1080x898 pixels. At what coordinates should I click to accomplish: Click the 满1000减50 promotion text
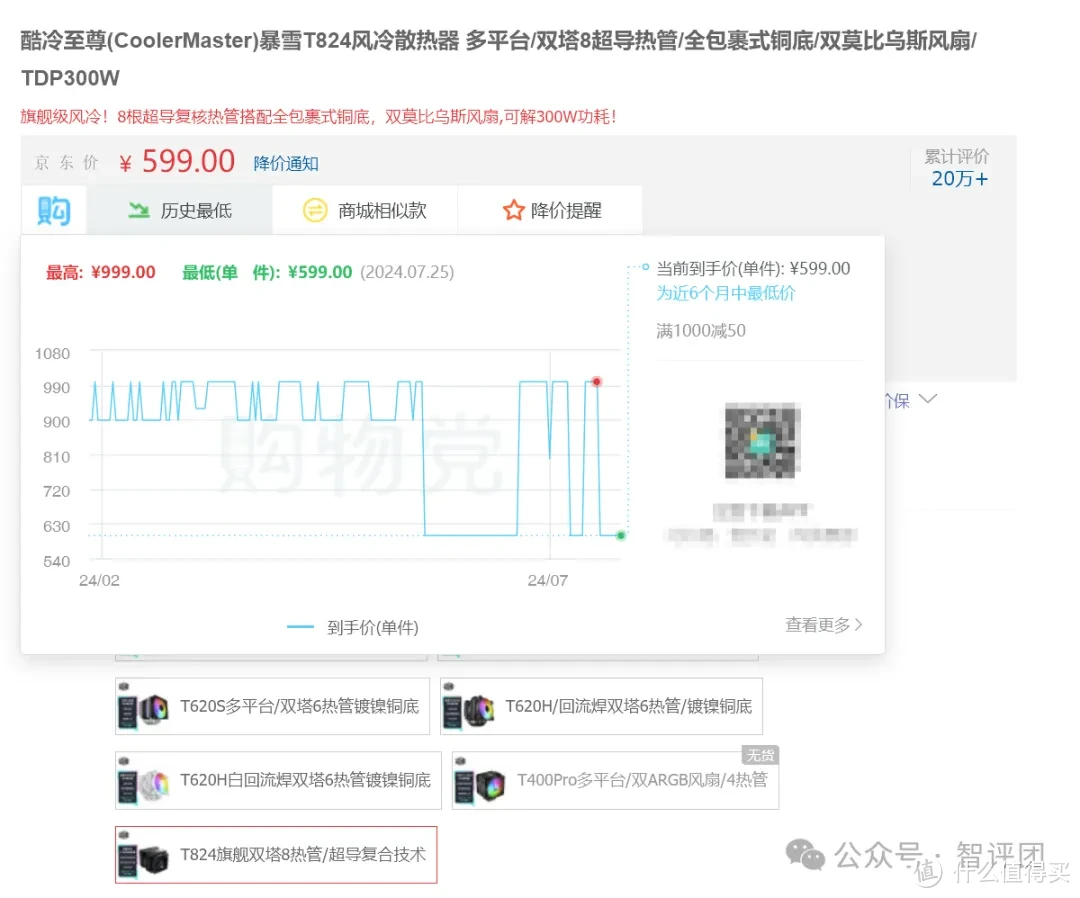700,331
